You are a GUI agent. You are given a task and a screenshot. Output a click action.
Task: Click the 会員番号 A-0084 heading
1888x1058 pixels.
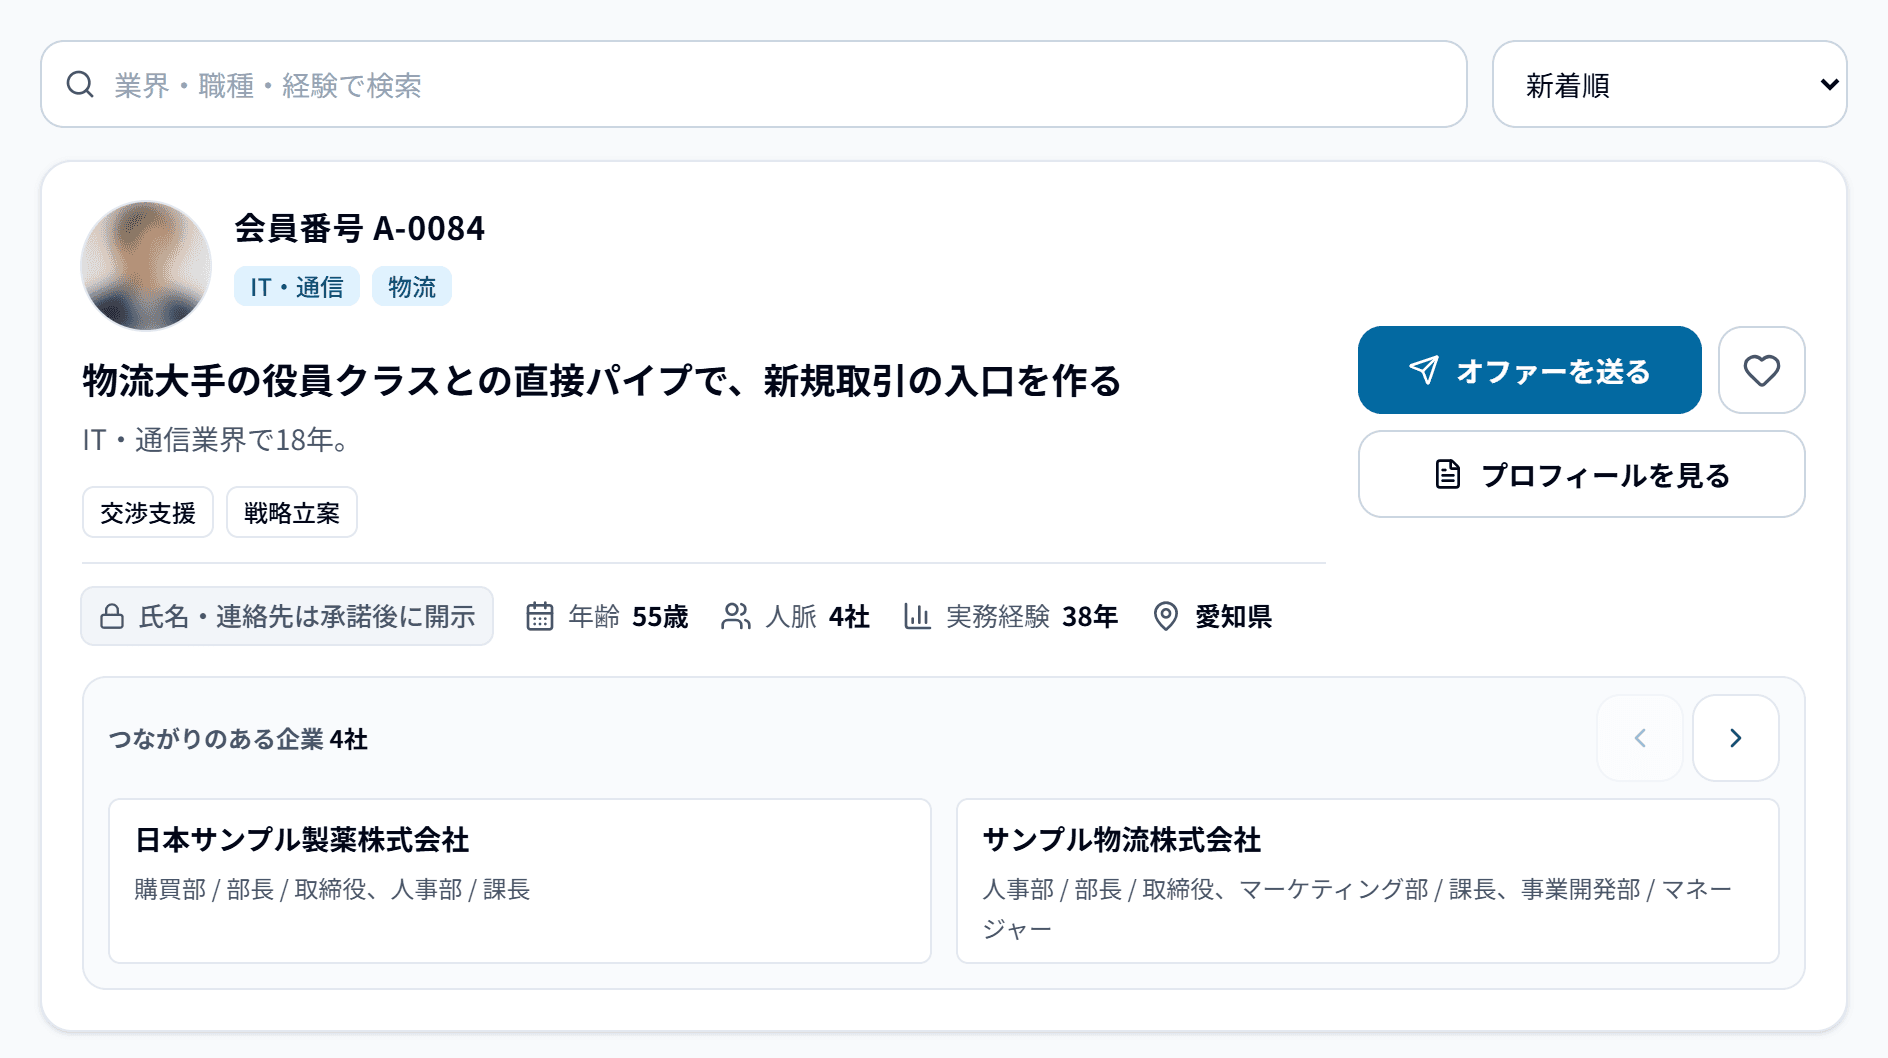[x=360, y=228]
